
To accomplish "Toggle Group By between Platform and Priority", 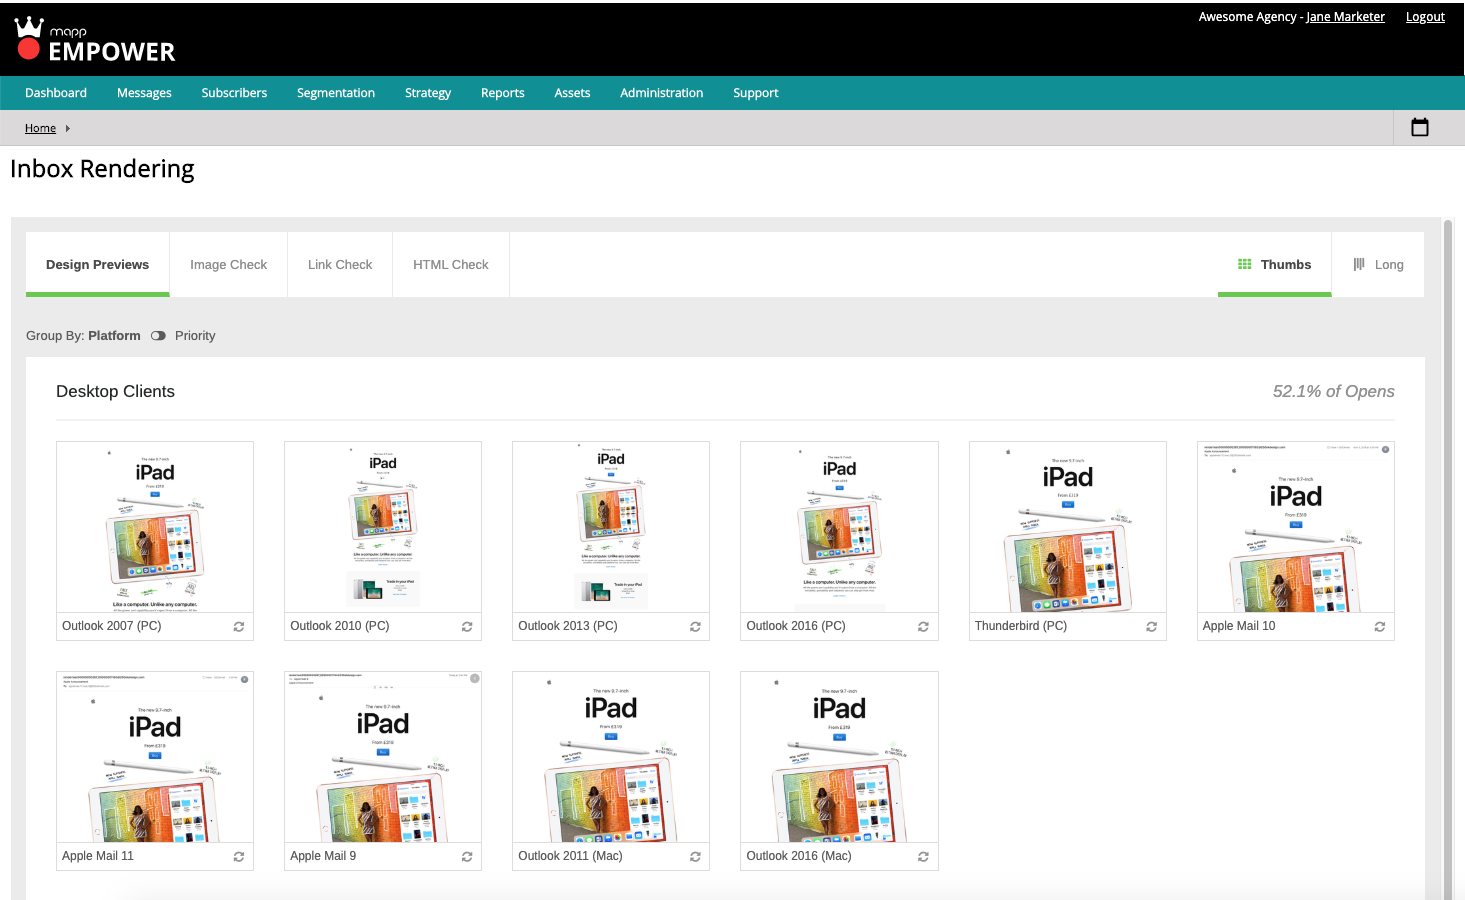I will [x=158, y=336].
